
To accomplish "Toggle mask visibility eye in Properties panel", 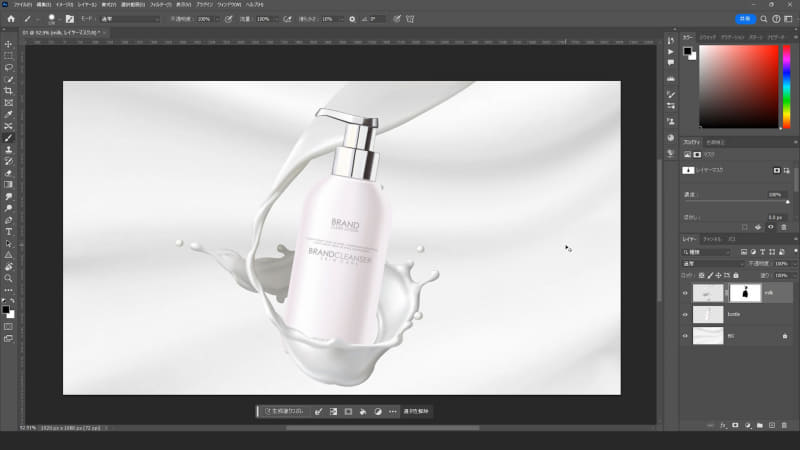I will [x=771, y=227].
